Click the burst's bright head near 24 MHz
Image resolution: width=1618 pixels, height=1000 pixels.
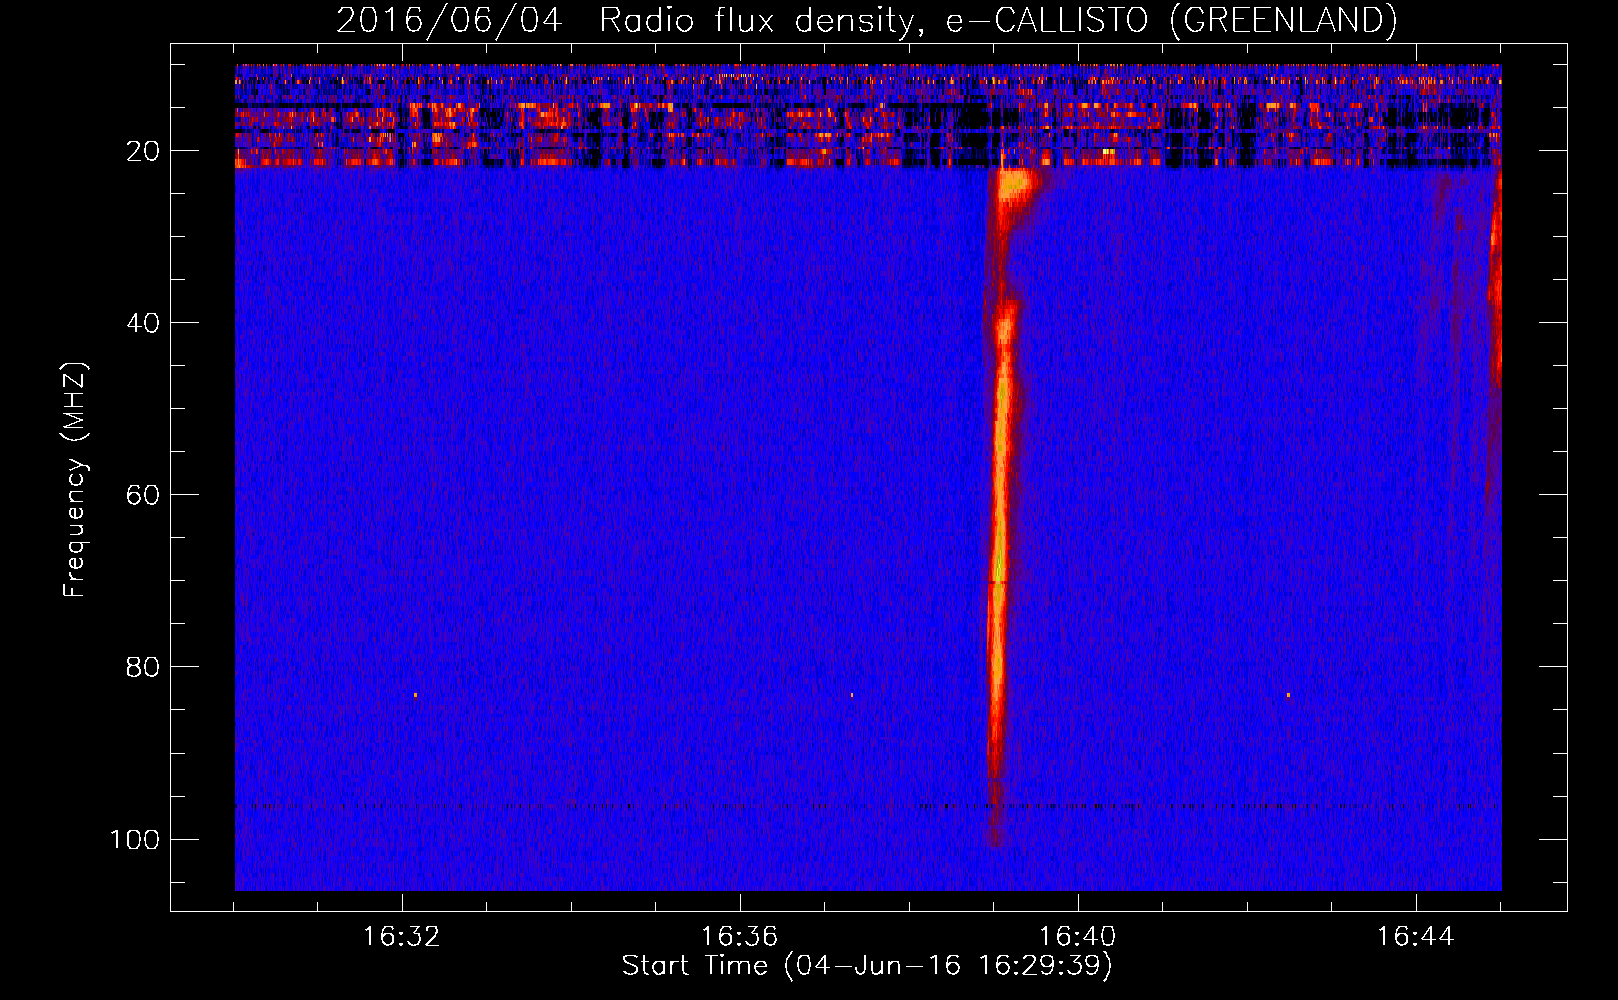[x=1017, y=186]
